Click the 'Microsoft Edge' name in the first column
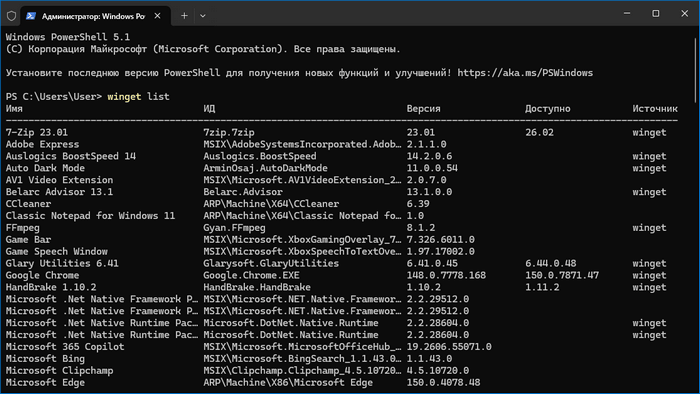Screen dimensions: 700x394 click(45, 382)
